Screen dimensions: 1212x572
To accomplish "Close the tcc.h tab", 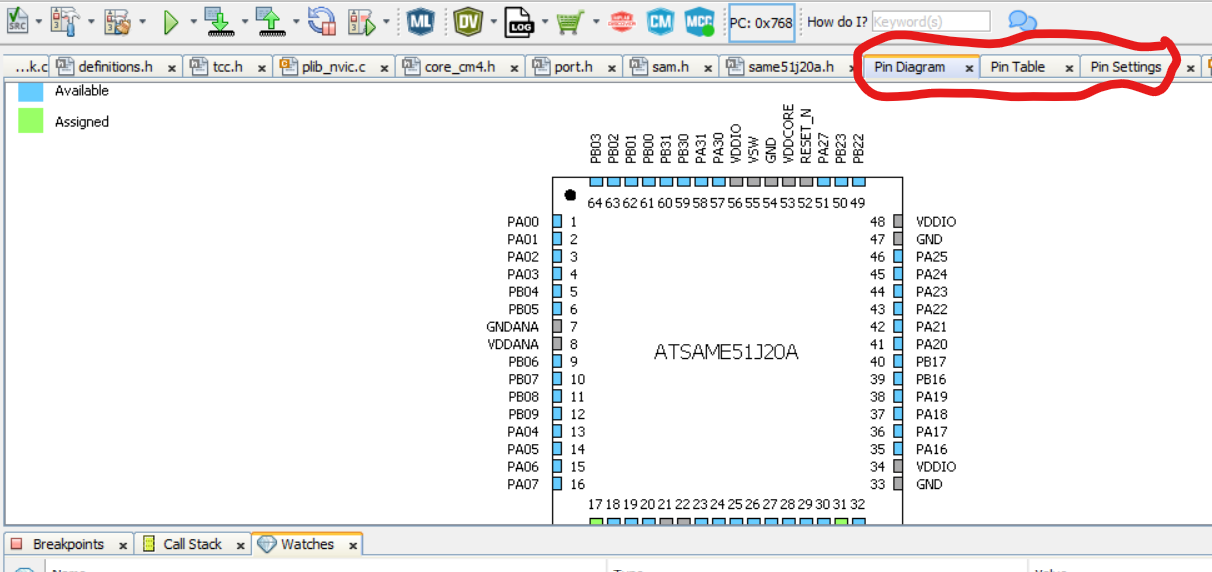I will click(262, 68).
